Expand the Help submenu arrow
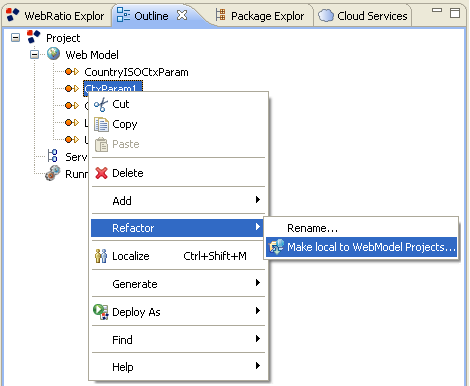470x386 pixels. (x=258, y=366)
